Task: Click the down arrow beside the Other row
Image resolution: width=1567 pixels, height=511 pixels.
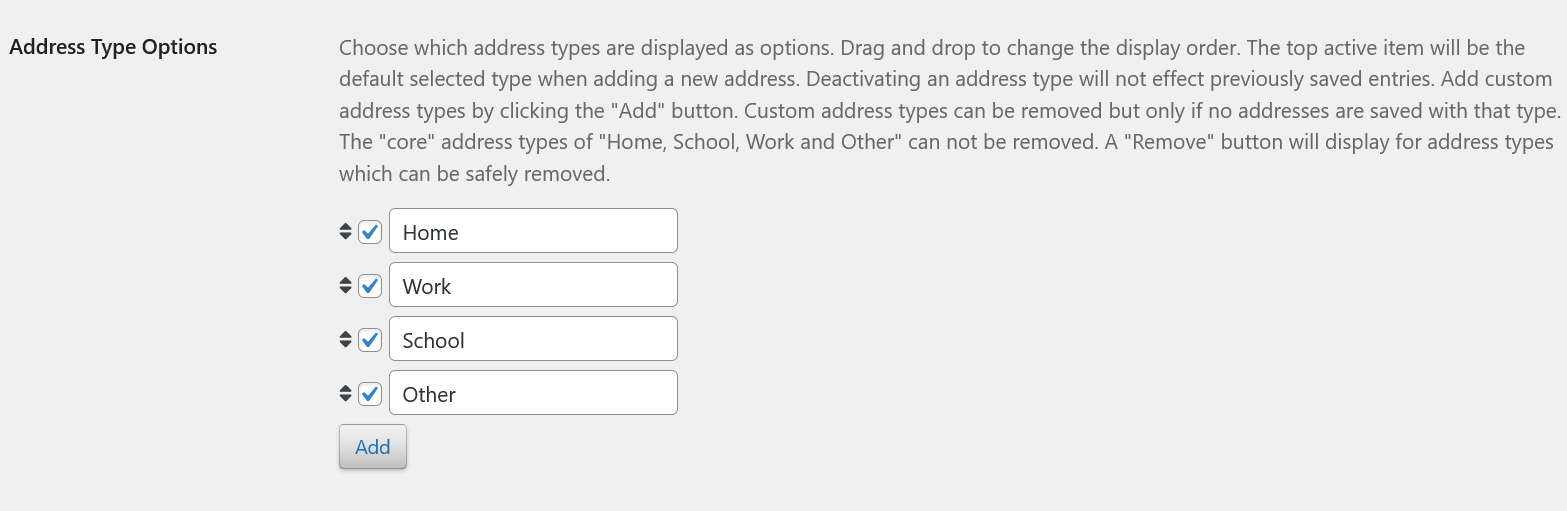Action: [x=345, y=399]
